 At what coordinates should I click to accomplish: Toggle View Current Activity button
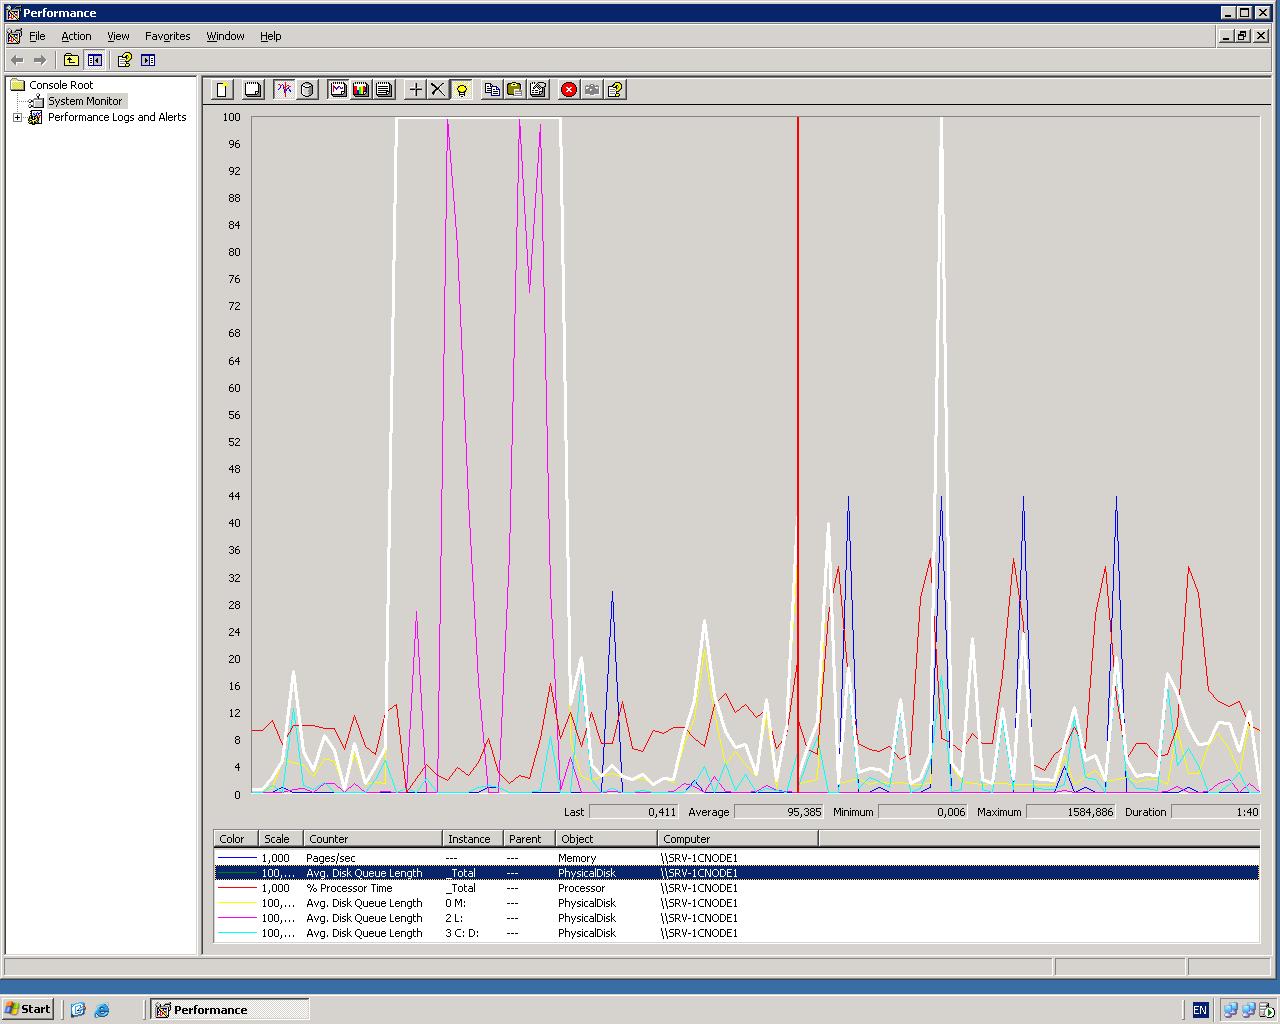(285, 90)
